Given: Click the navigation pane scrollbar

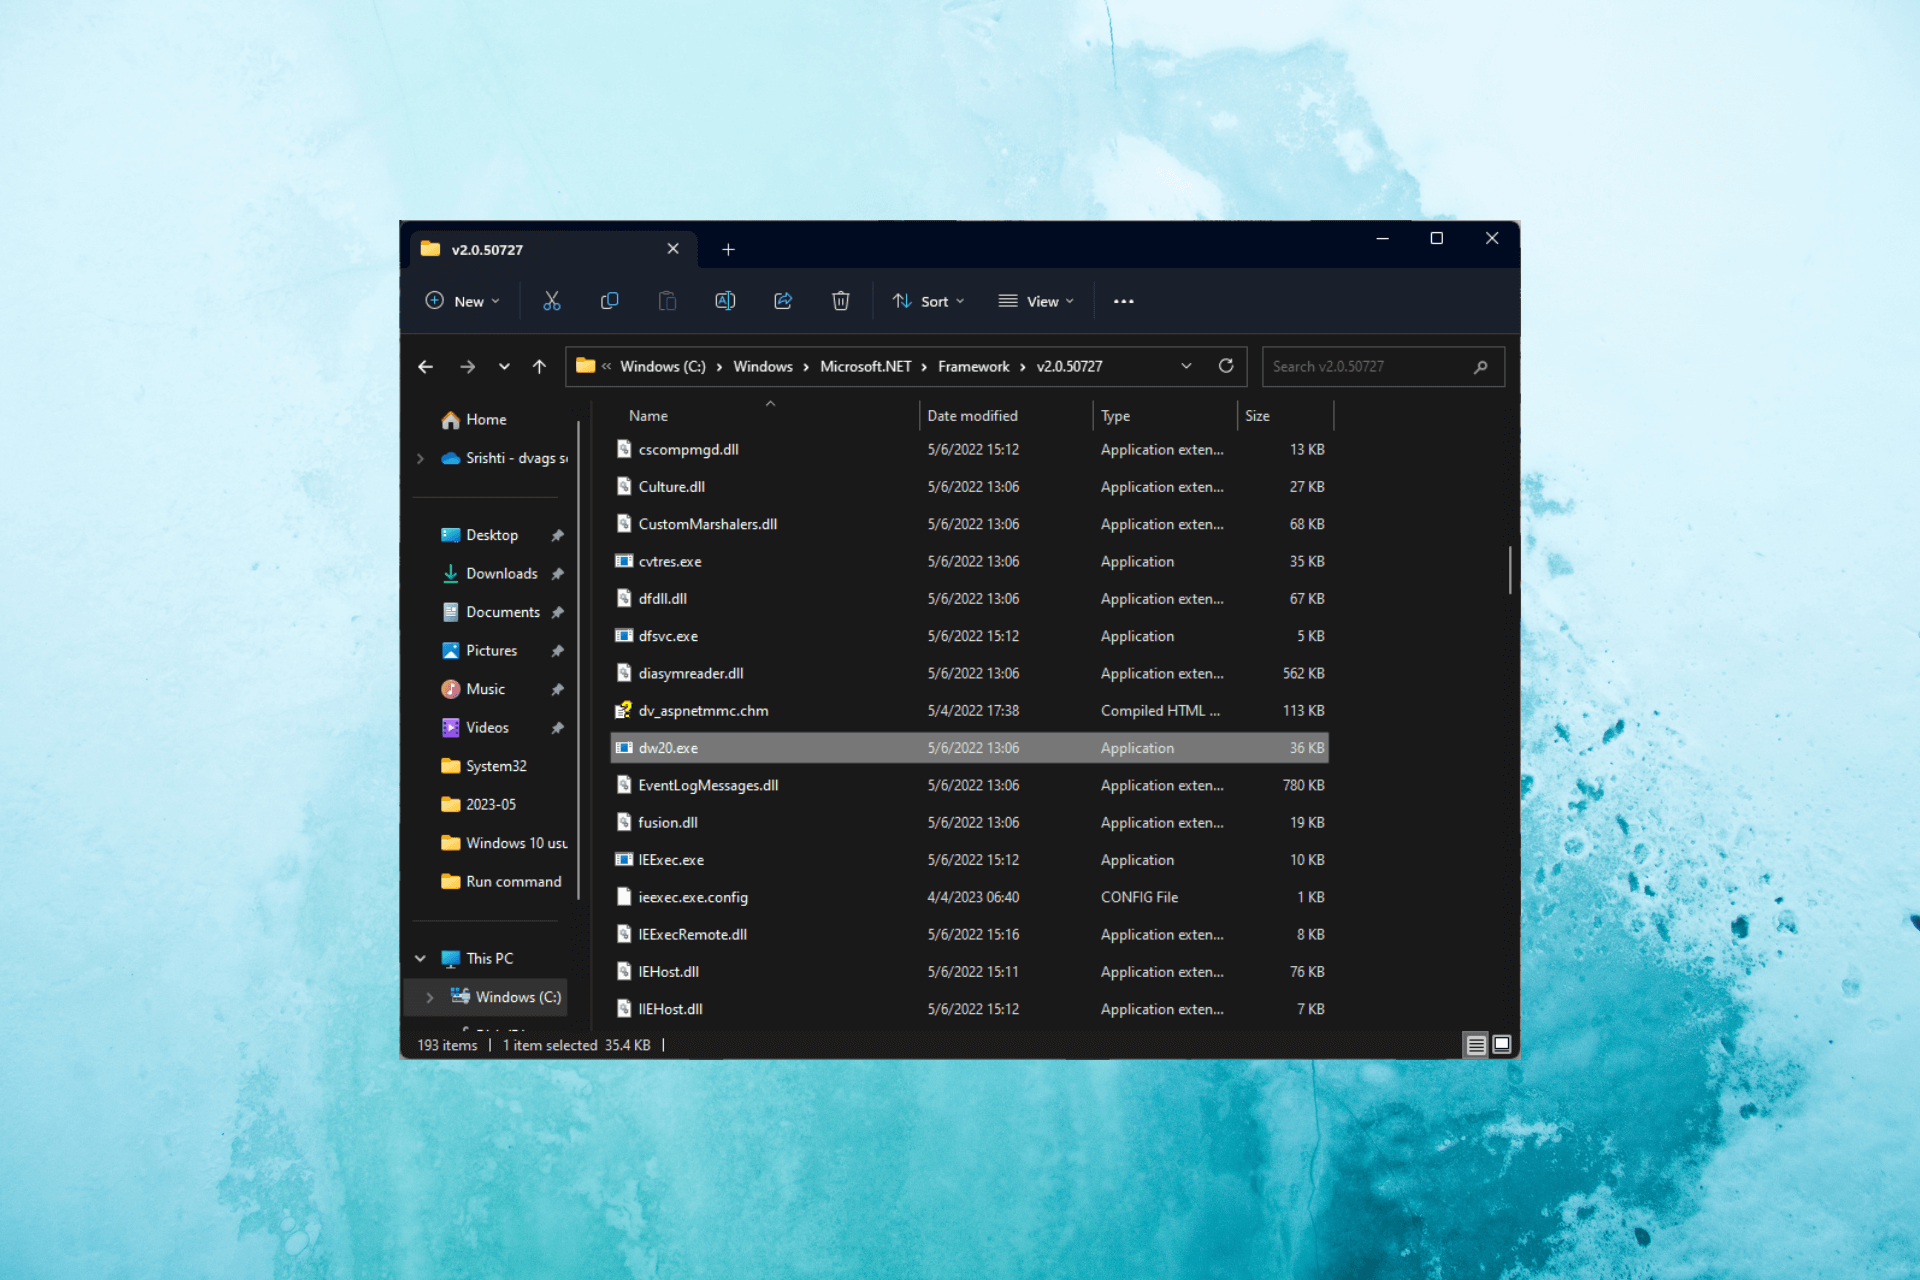Looking at the screenshot, I should 579,660.
